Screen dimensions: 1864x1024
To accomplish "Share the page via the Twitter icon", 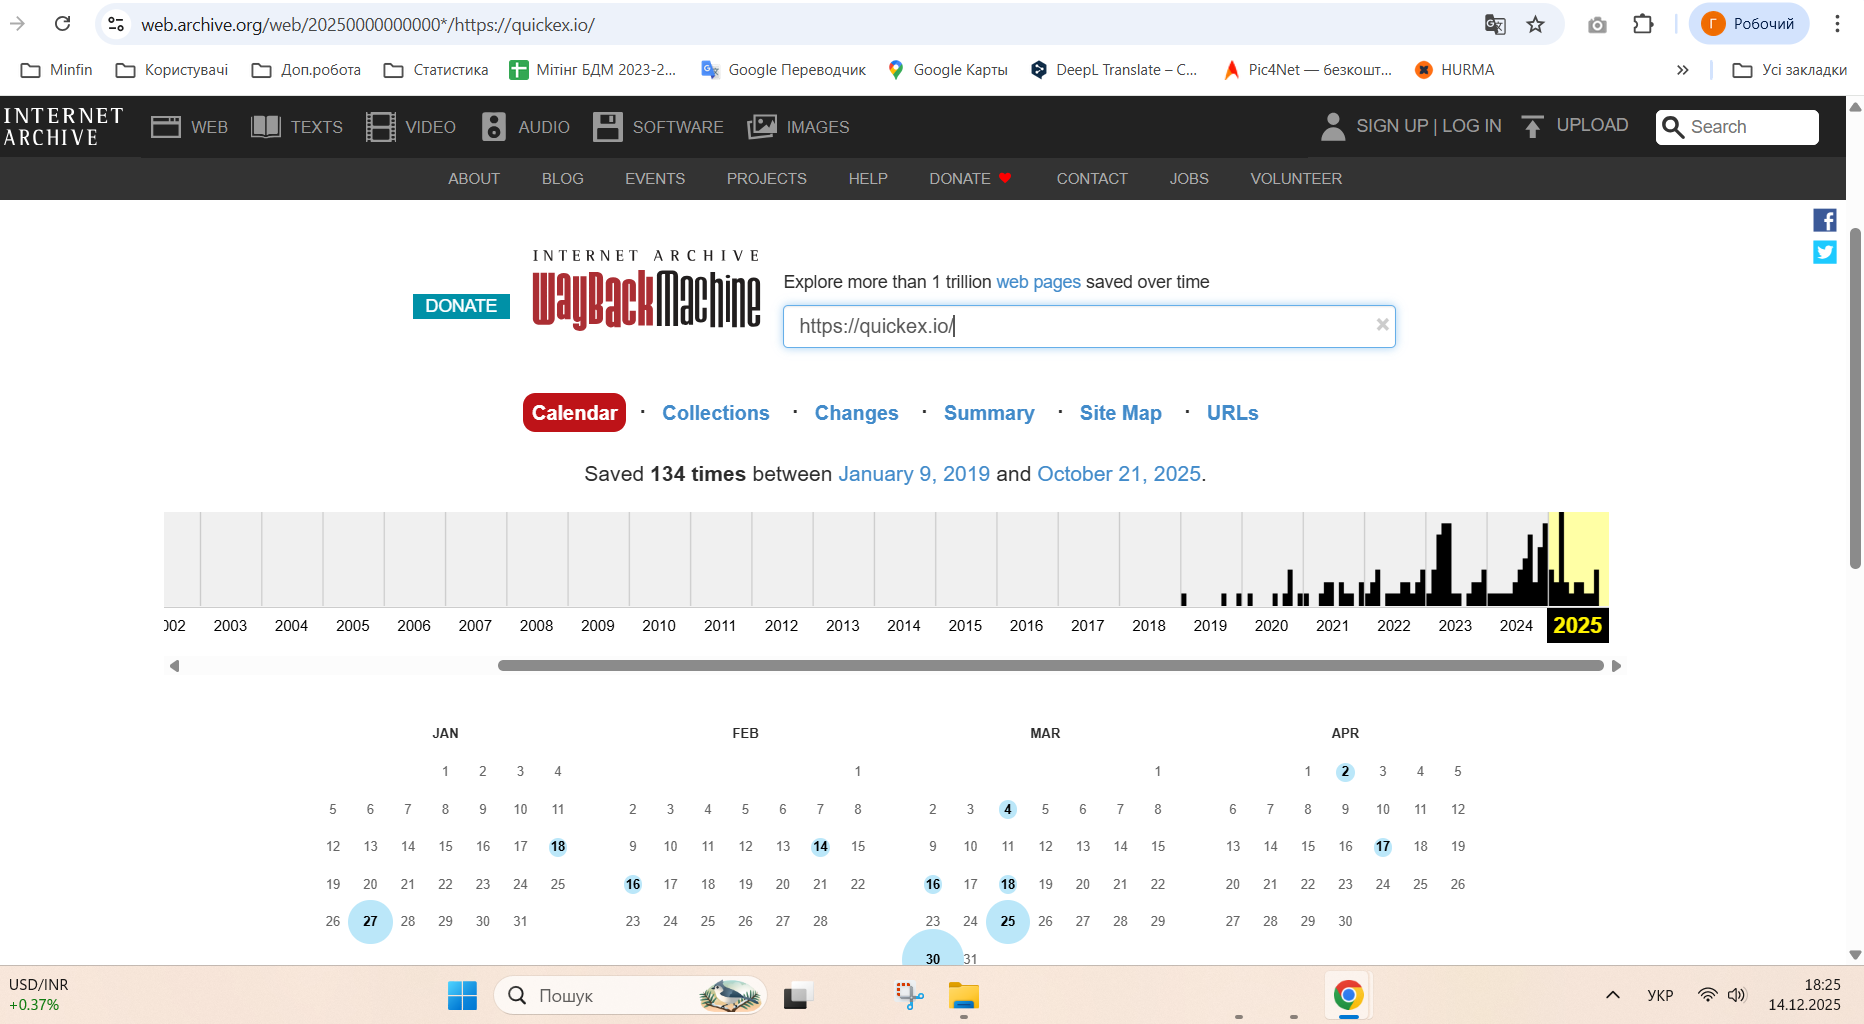I will pos(1825,252).
